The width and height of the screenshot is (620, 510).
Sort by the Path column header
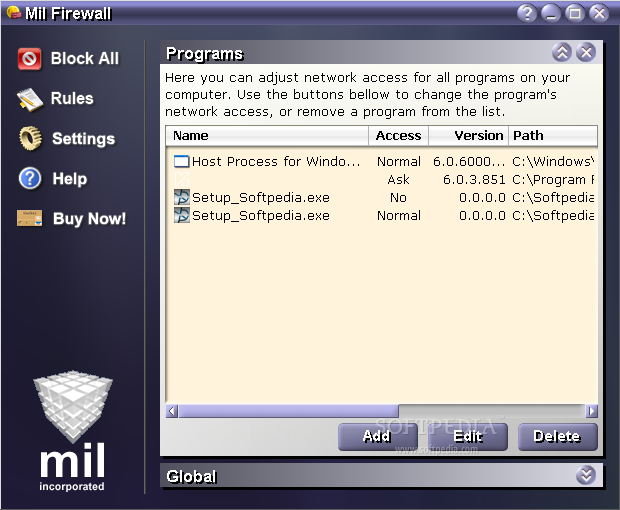point(553,136)
